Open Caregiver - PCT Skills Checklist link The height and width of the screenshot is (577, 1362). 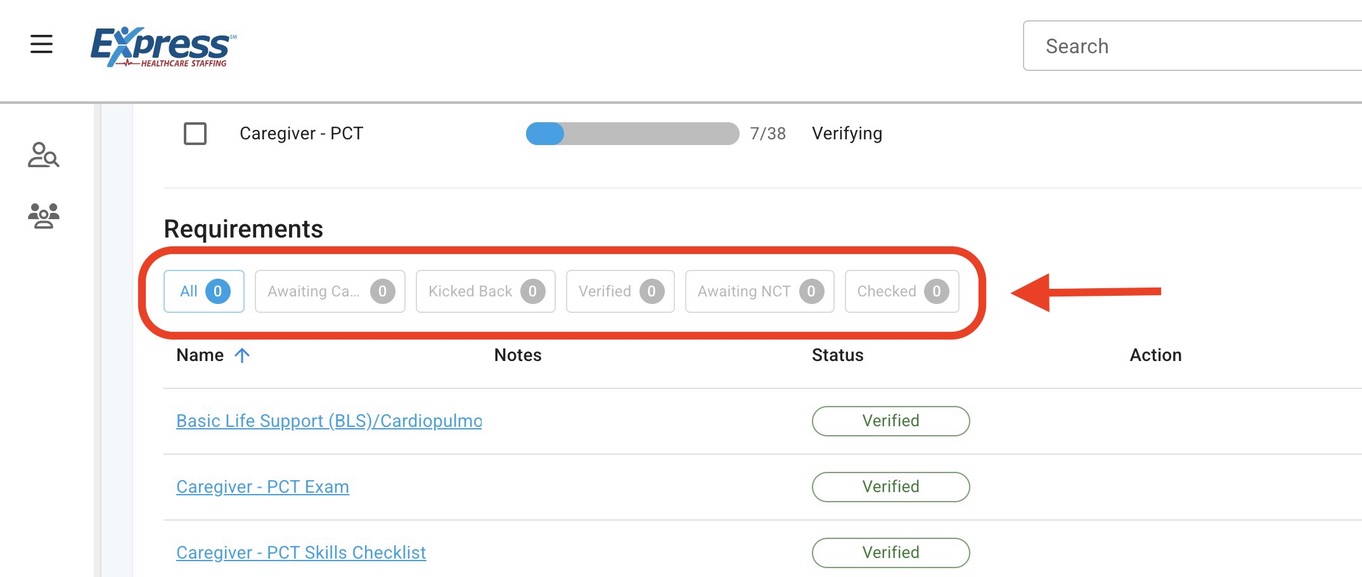tap(301, 553)
